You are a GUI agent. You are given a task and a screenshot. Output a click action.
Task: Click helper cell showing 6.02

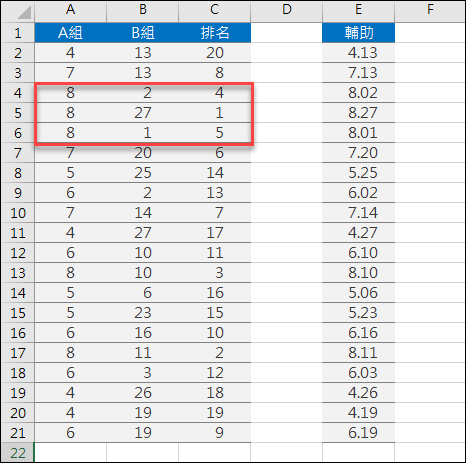click(x=359, y=193)
